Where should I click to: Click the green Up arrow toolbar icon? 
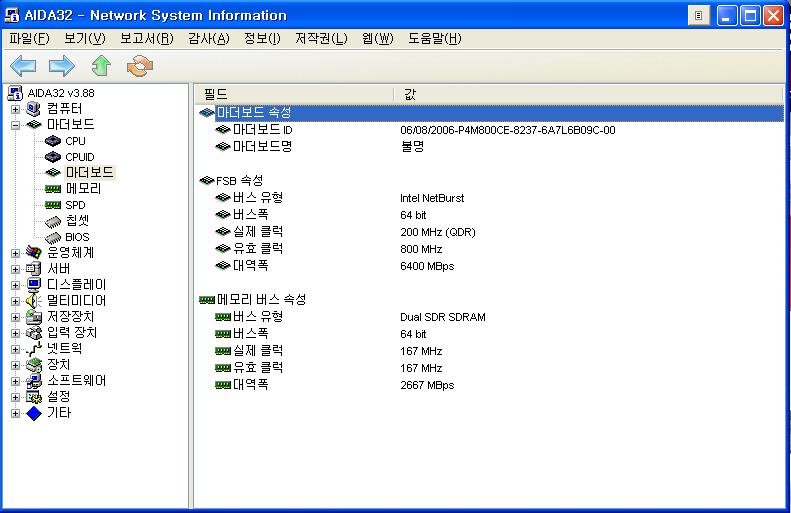click(x=101, y=66)
